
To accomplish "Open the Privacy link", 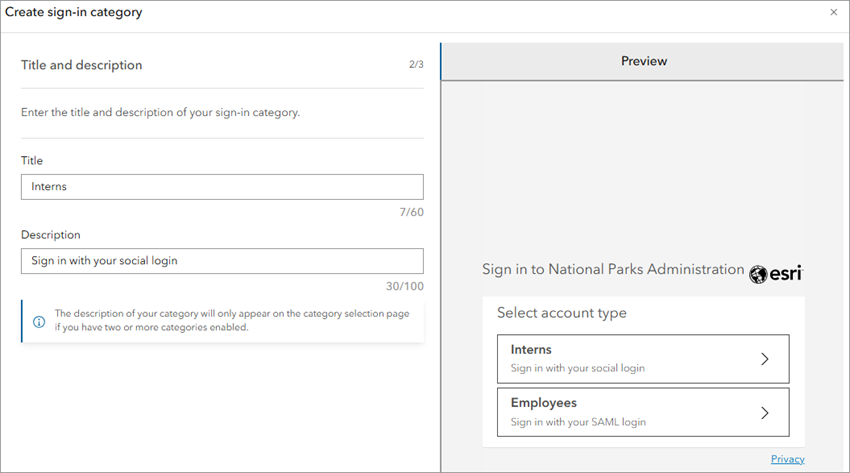I will [x=787, y=459].
